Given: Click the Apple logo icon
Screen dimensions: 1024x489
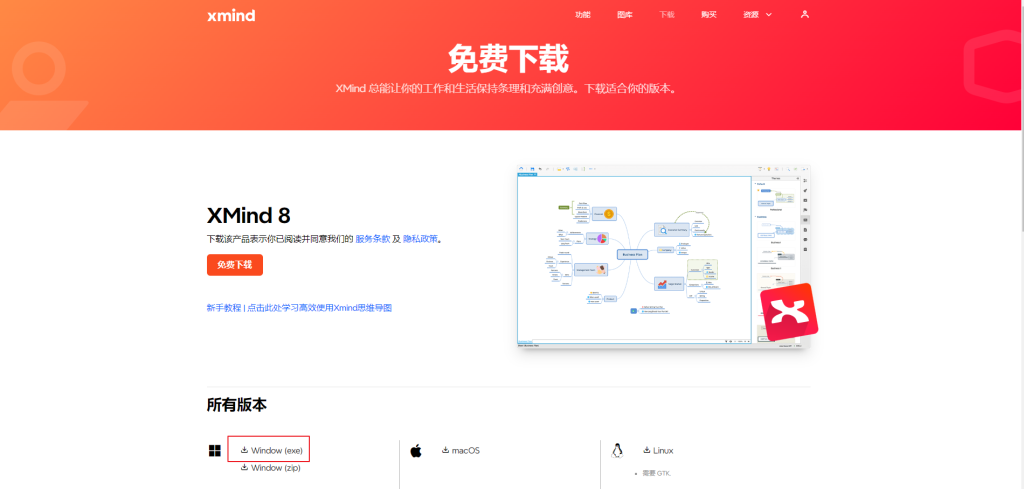Looking at the screenshot, I should click(x=416, y=450).
